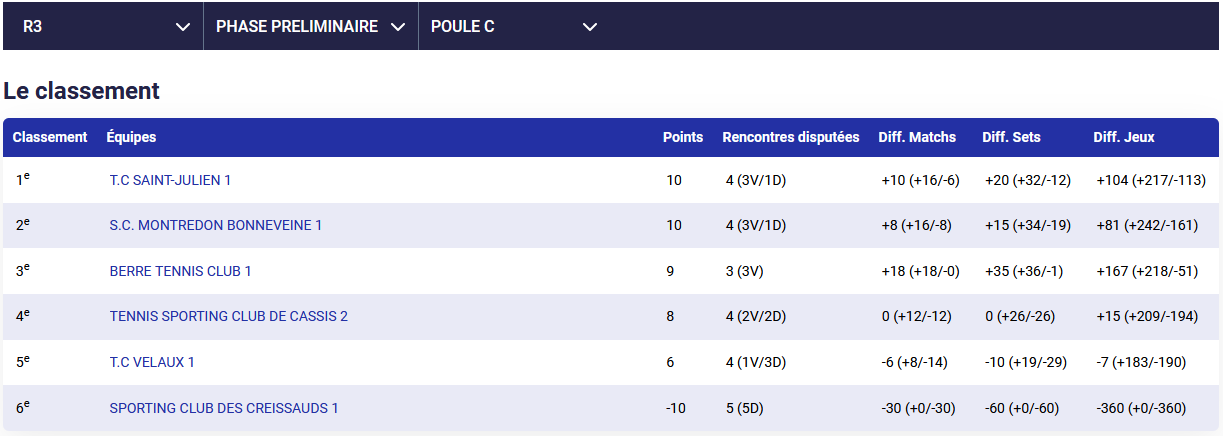Click points value 9 for Berre

pyautogui.click(x=670, y=271)
